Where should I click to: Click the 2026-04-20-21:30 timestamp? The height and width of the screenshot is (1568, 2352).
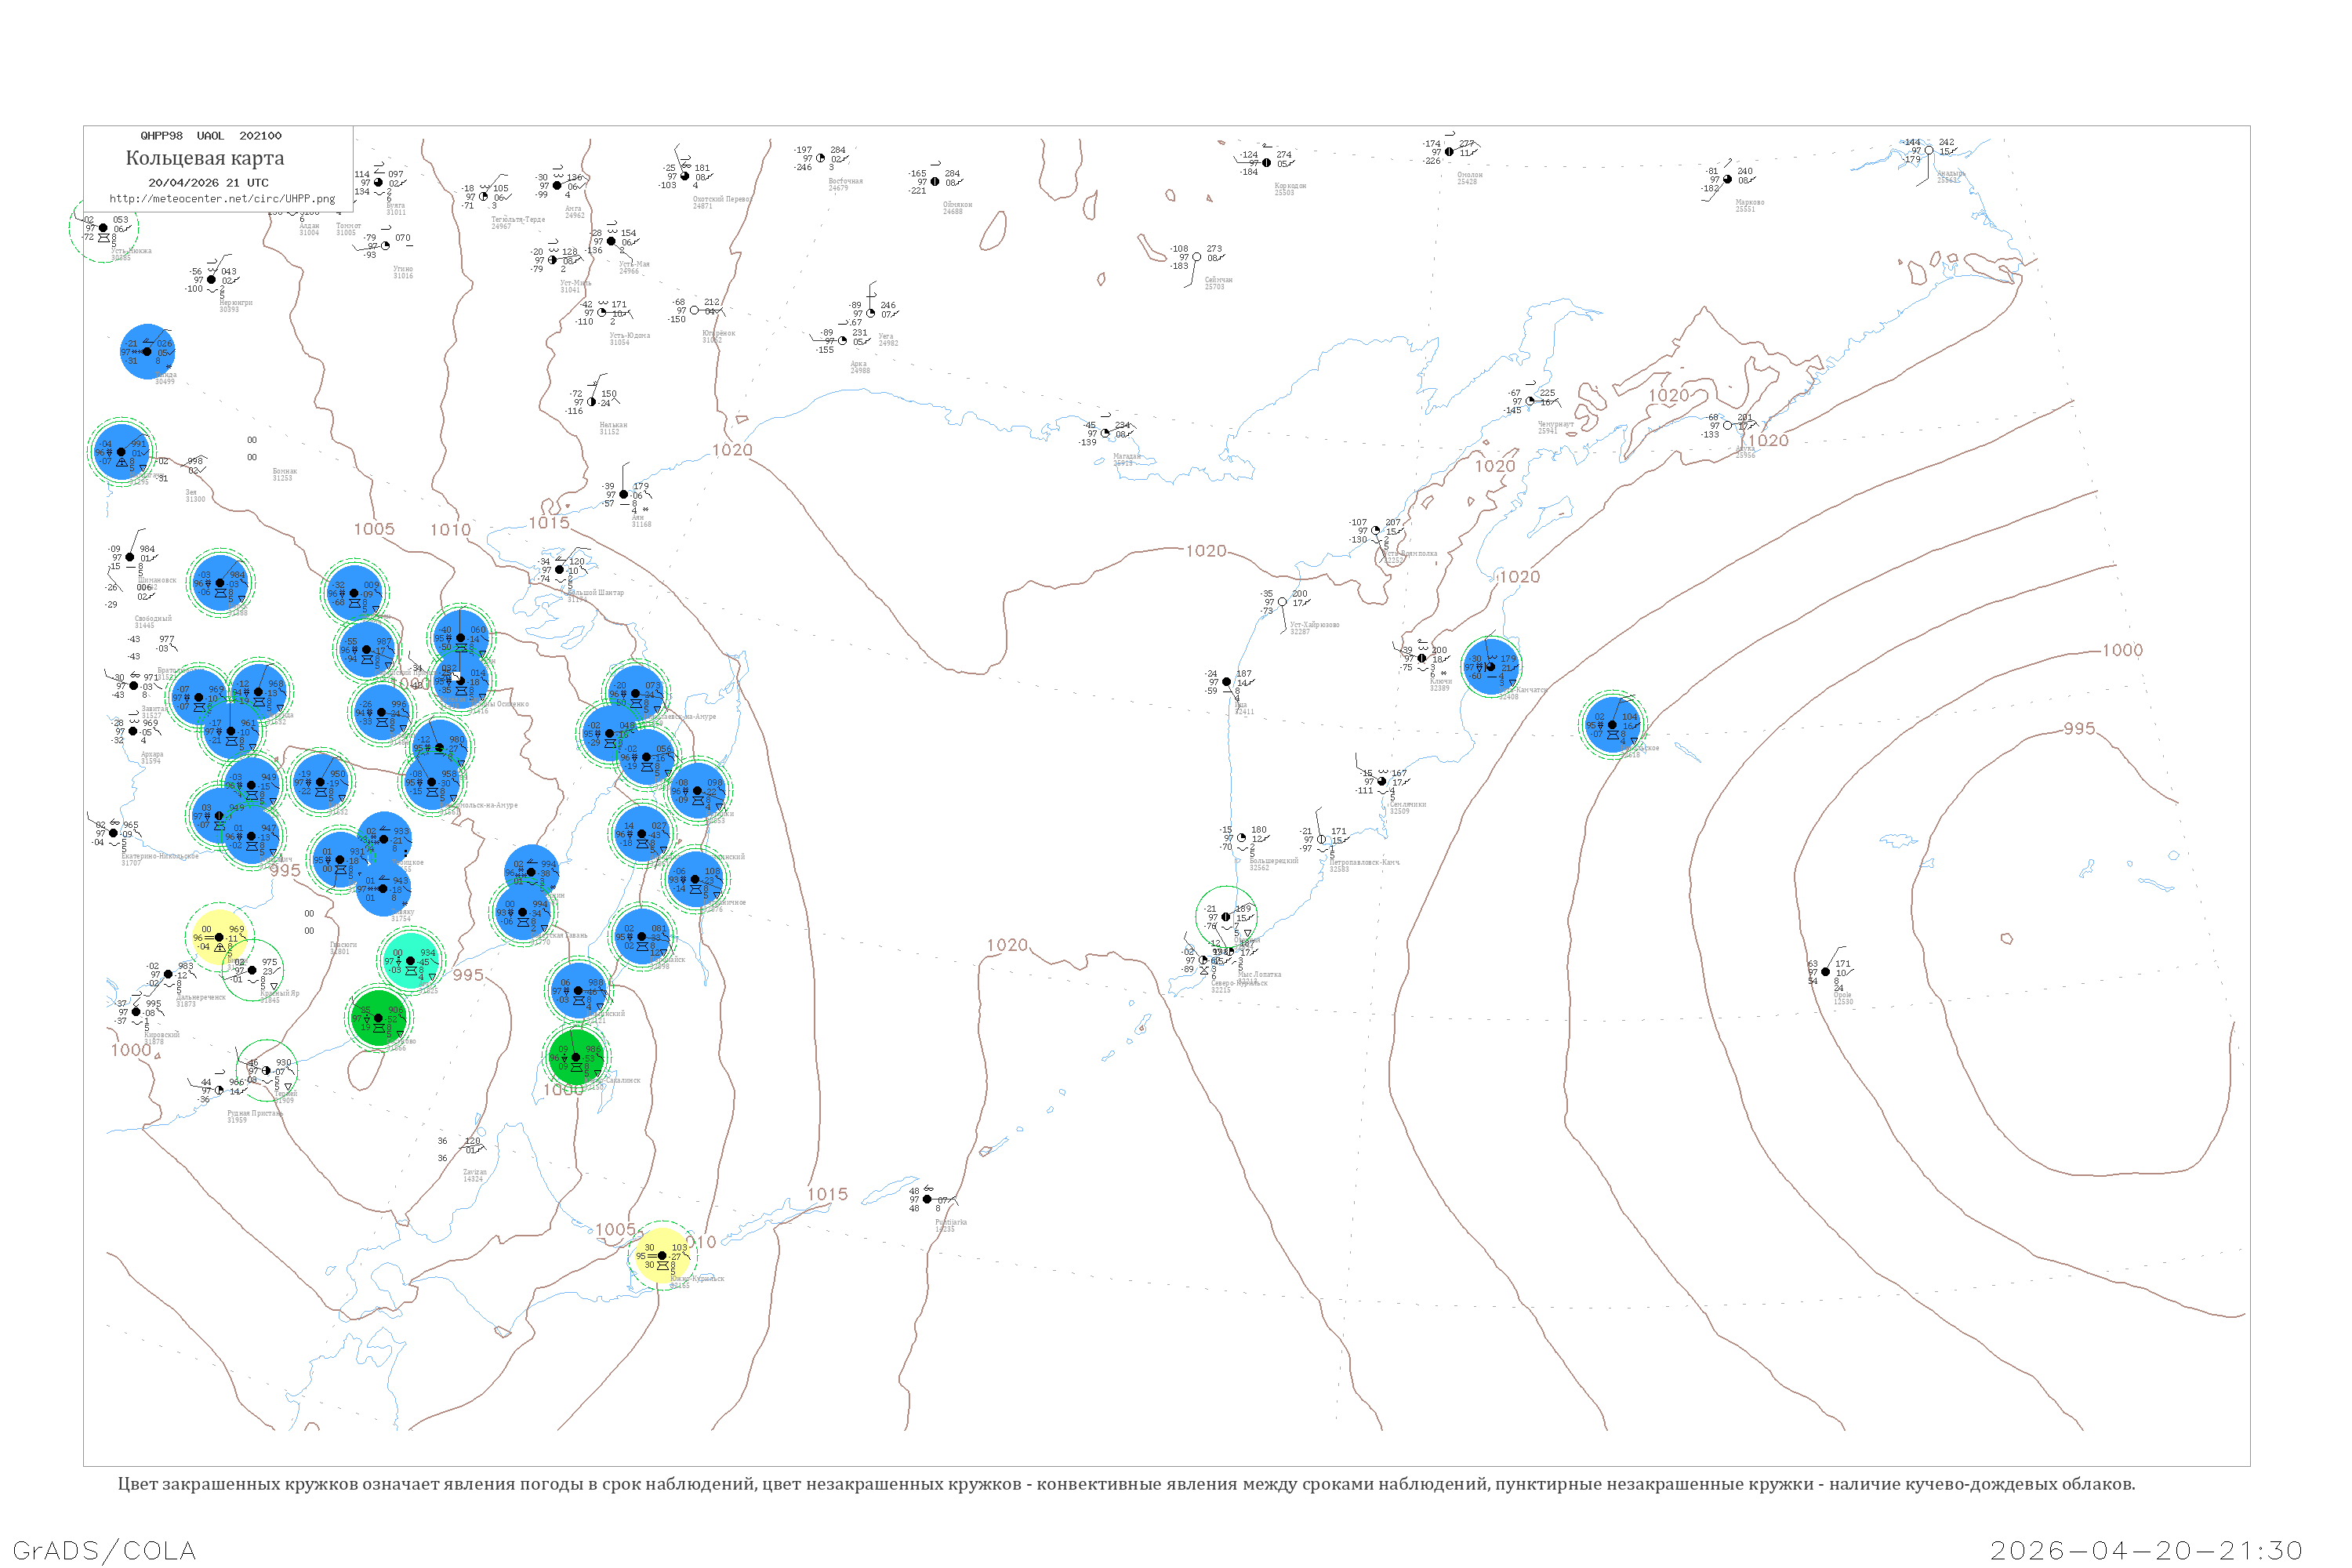coord(2147,1550)
